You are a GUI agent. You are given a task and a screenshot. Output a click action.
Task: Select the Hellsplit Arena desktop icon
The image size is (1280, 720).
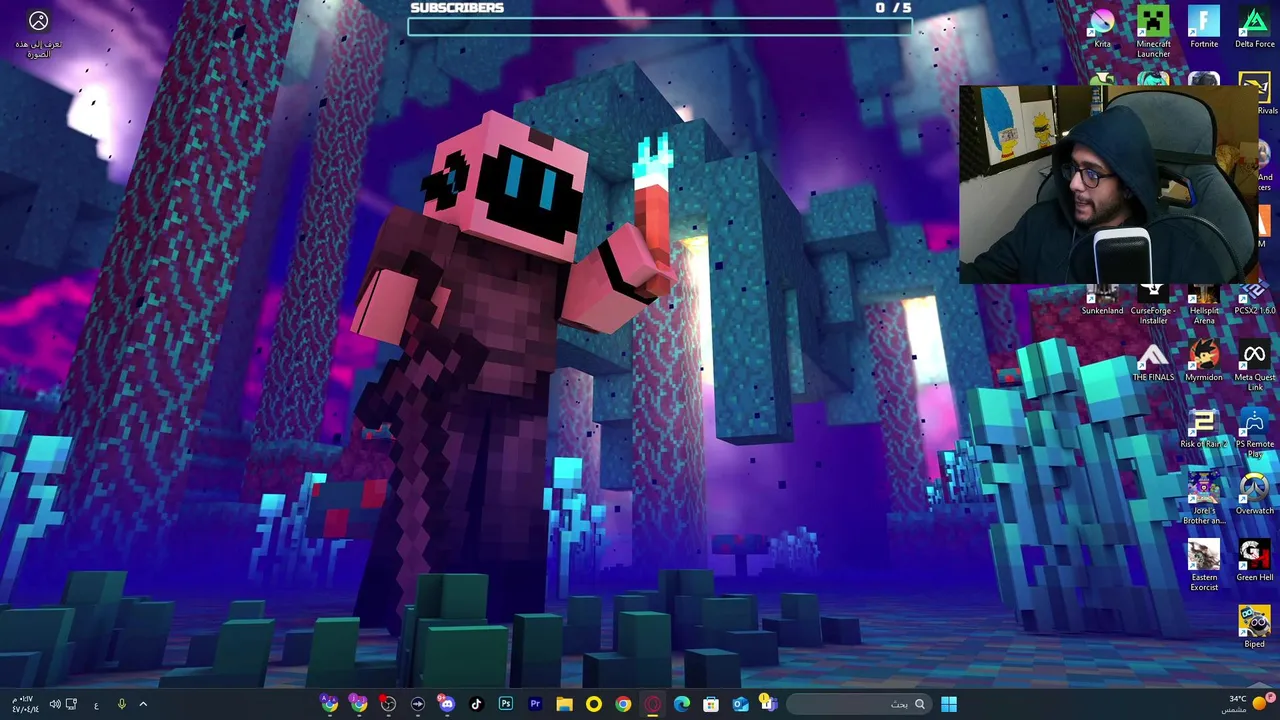tap(1204, 305)
